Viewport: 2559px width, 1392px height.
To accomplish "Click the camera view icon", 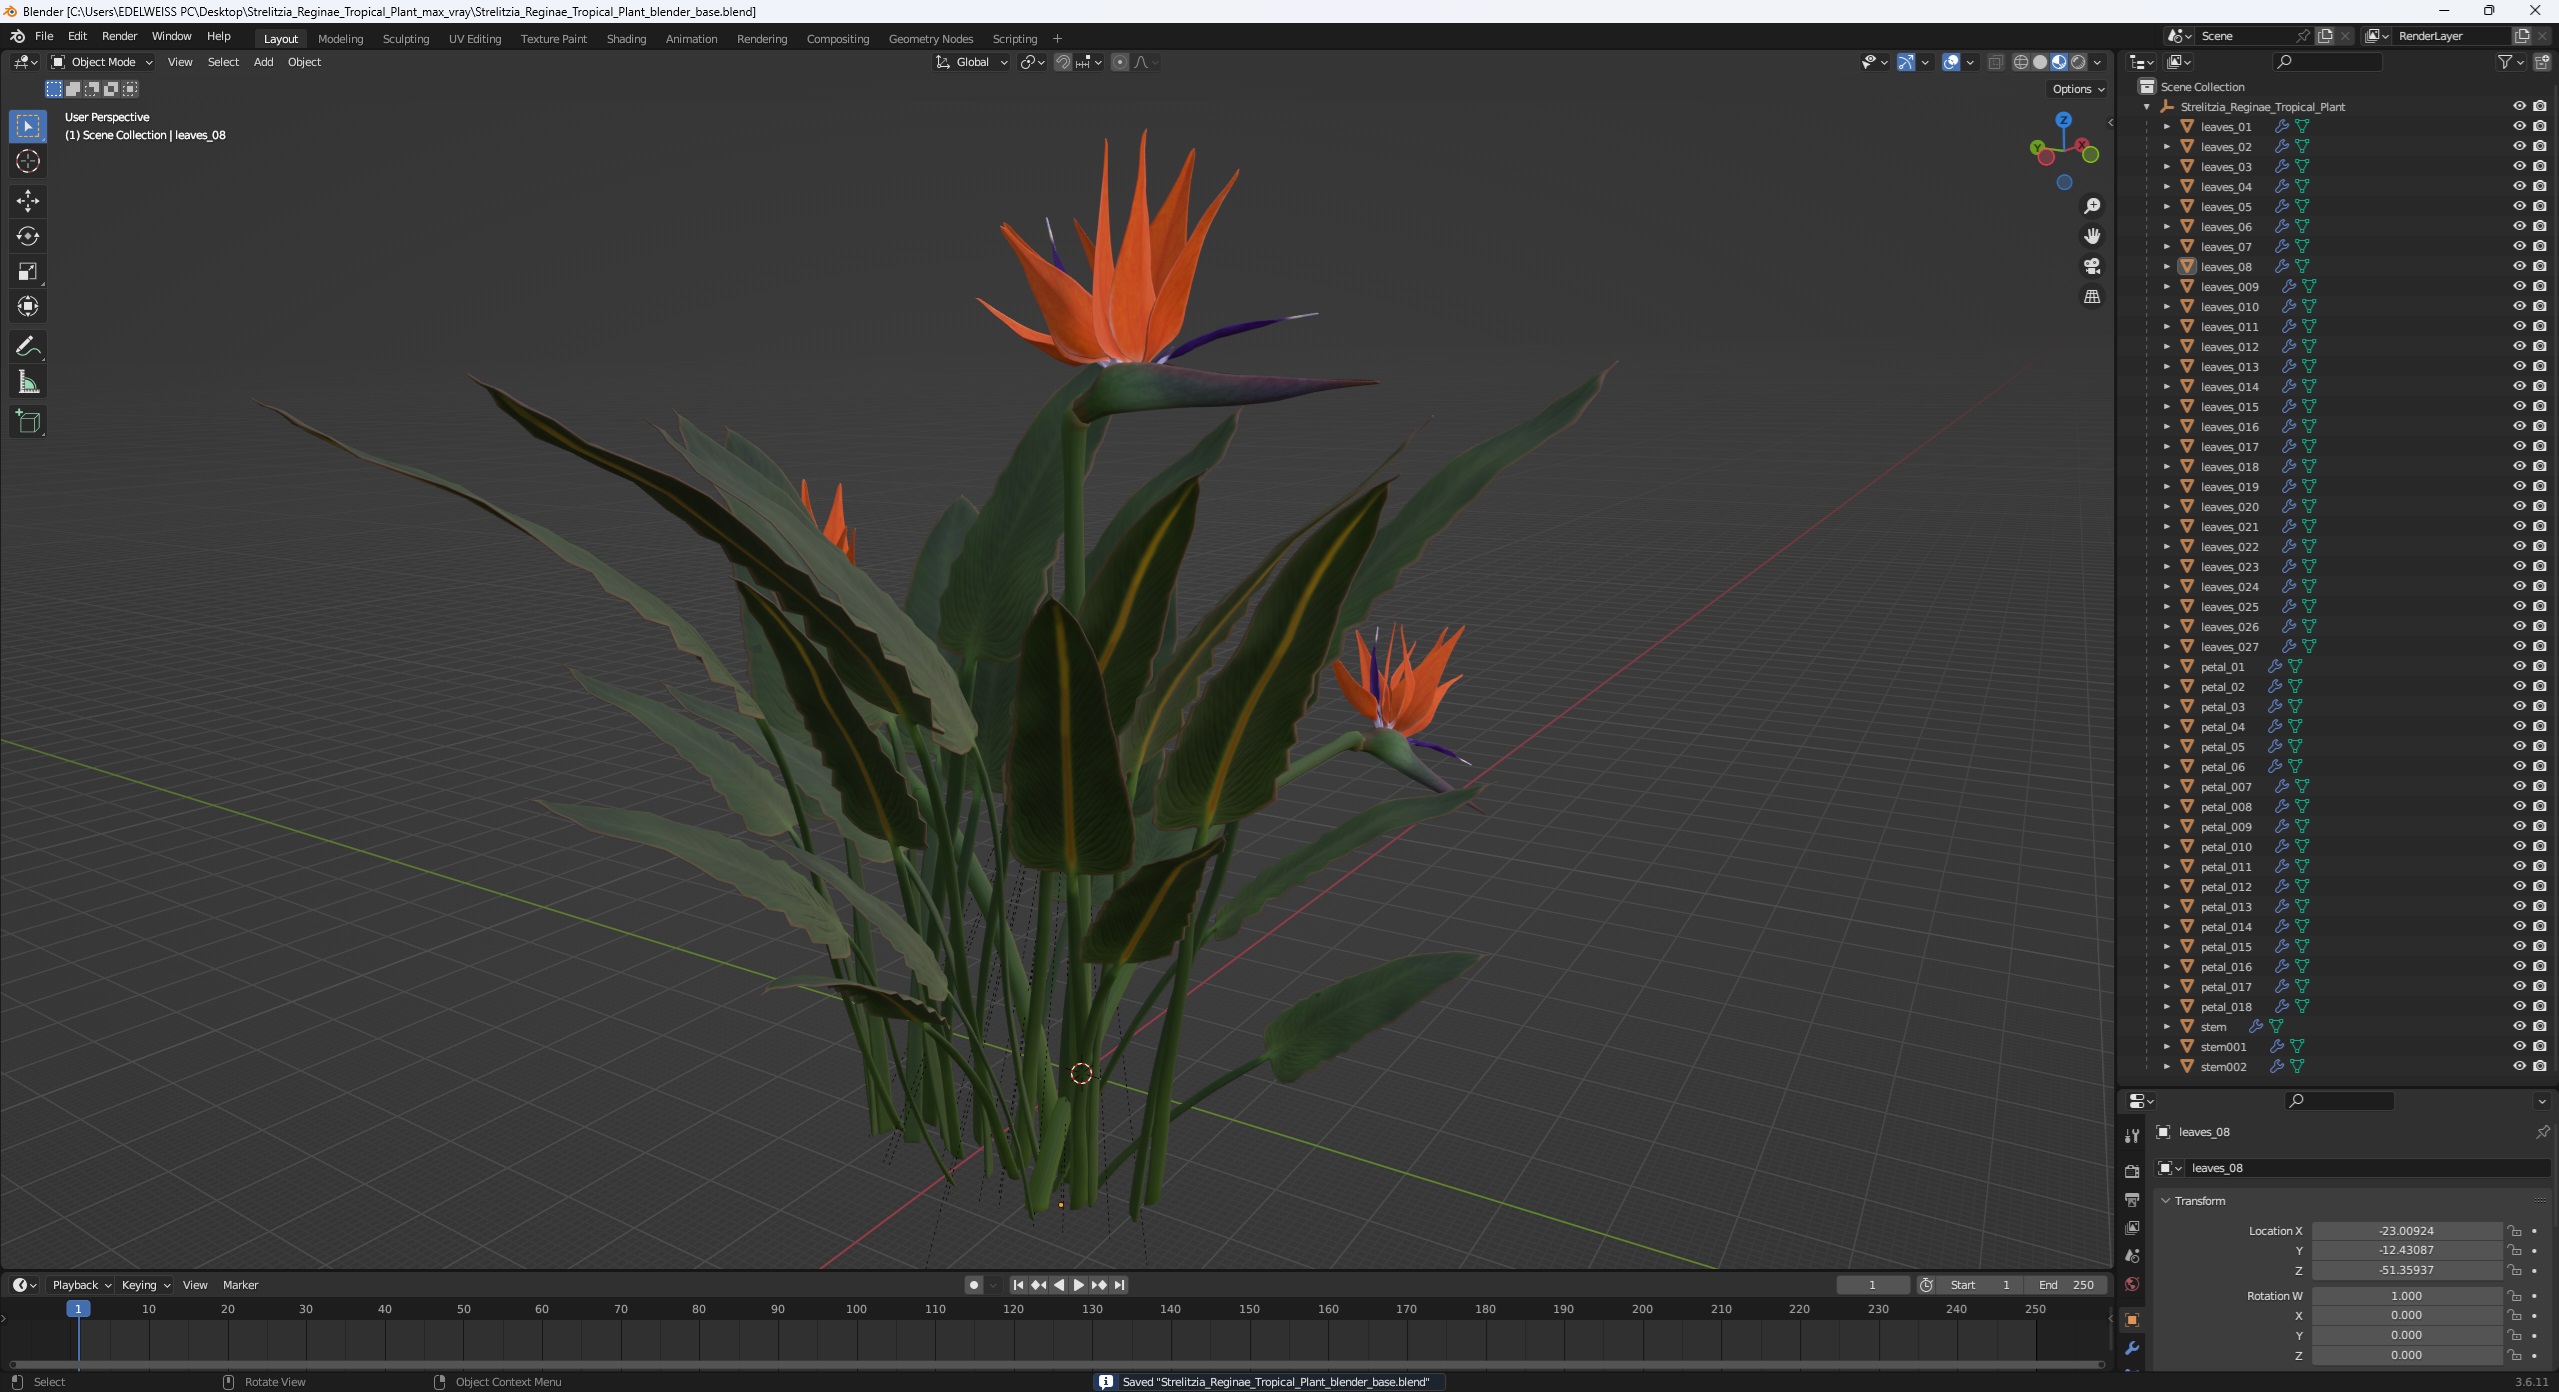I will pos(2092,266).
